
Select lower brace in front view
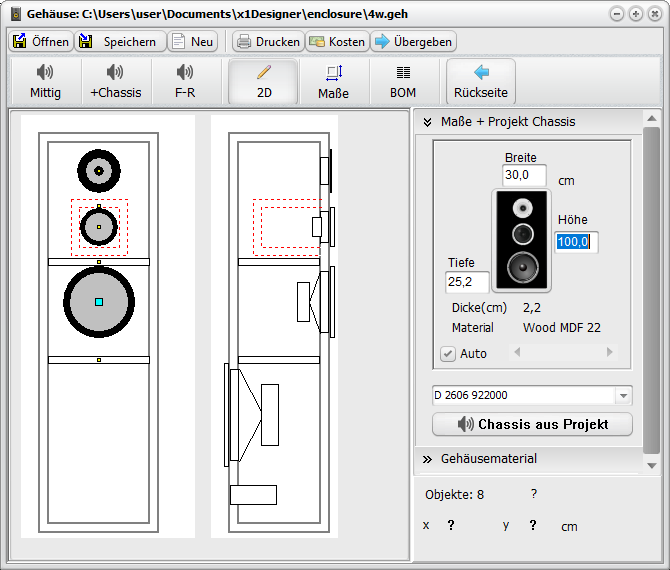click(x=99, y=360)
